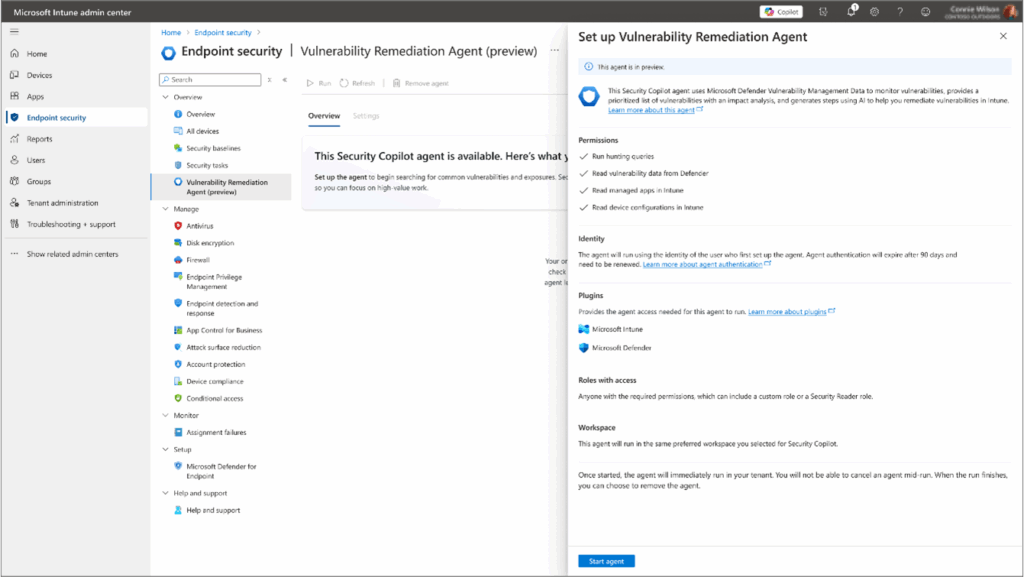1024x577 pixels.
Task: Open Antivirus policies
Action: (x=200, y=226)
